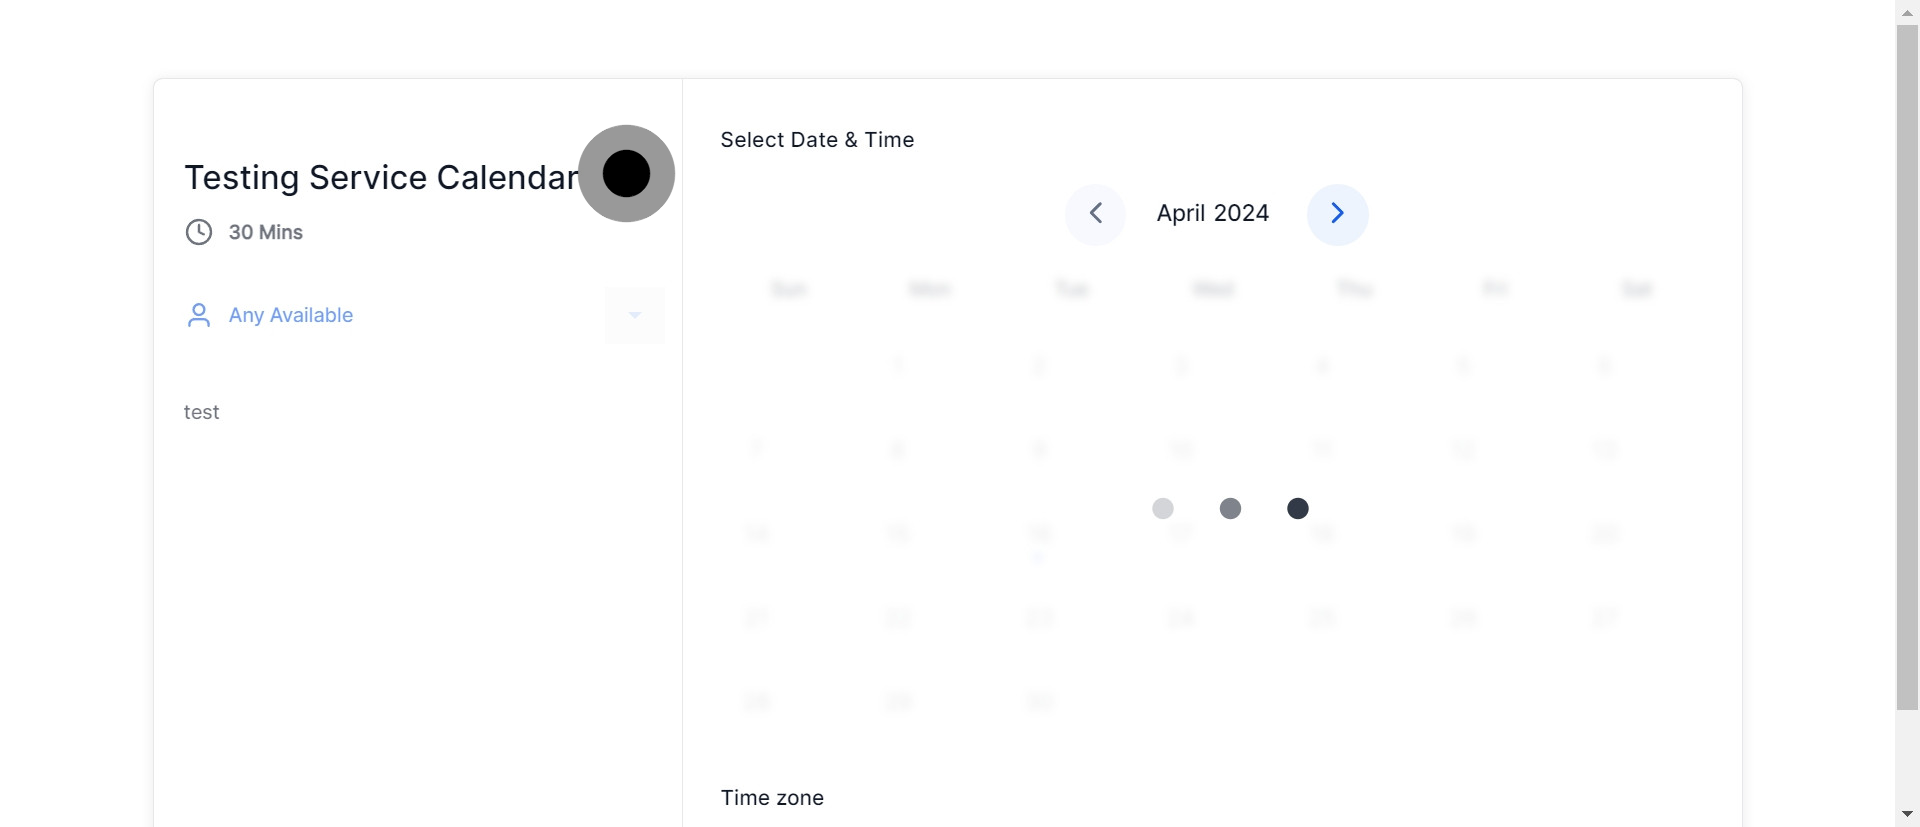
Task: Click the scrollbar down arrow
Action: point(1907,815)
